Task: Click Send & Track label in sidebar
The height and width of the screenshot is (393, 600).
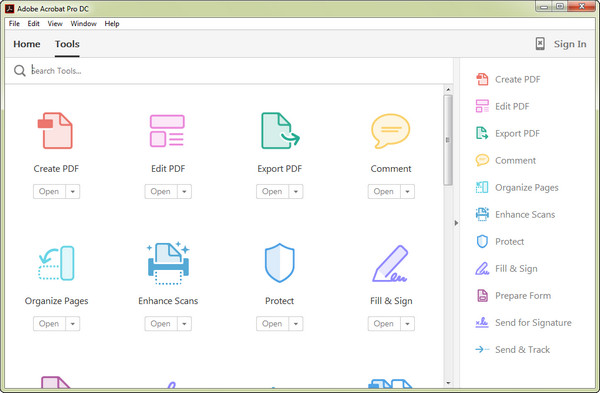Action: pyautogui.click(x=522, y=349)
